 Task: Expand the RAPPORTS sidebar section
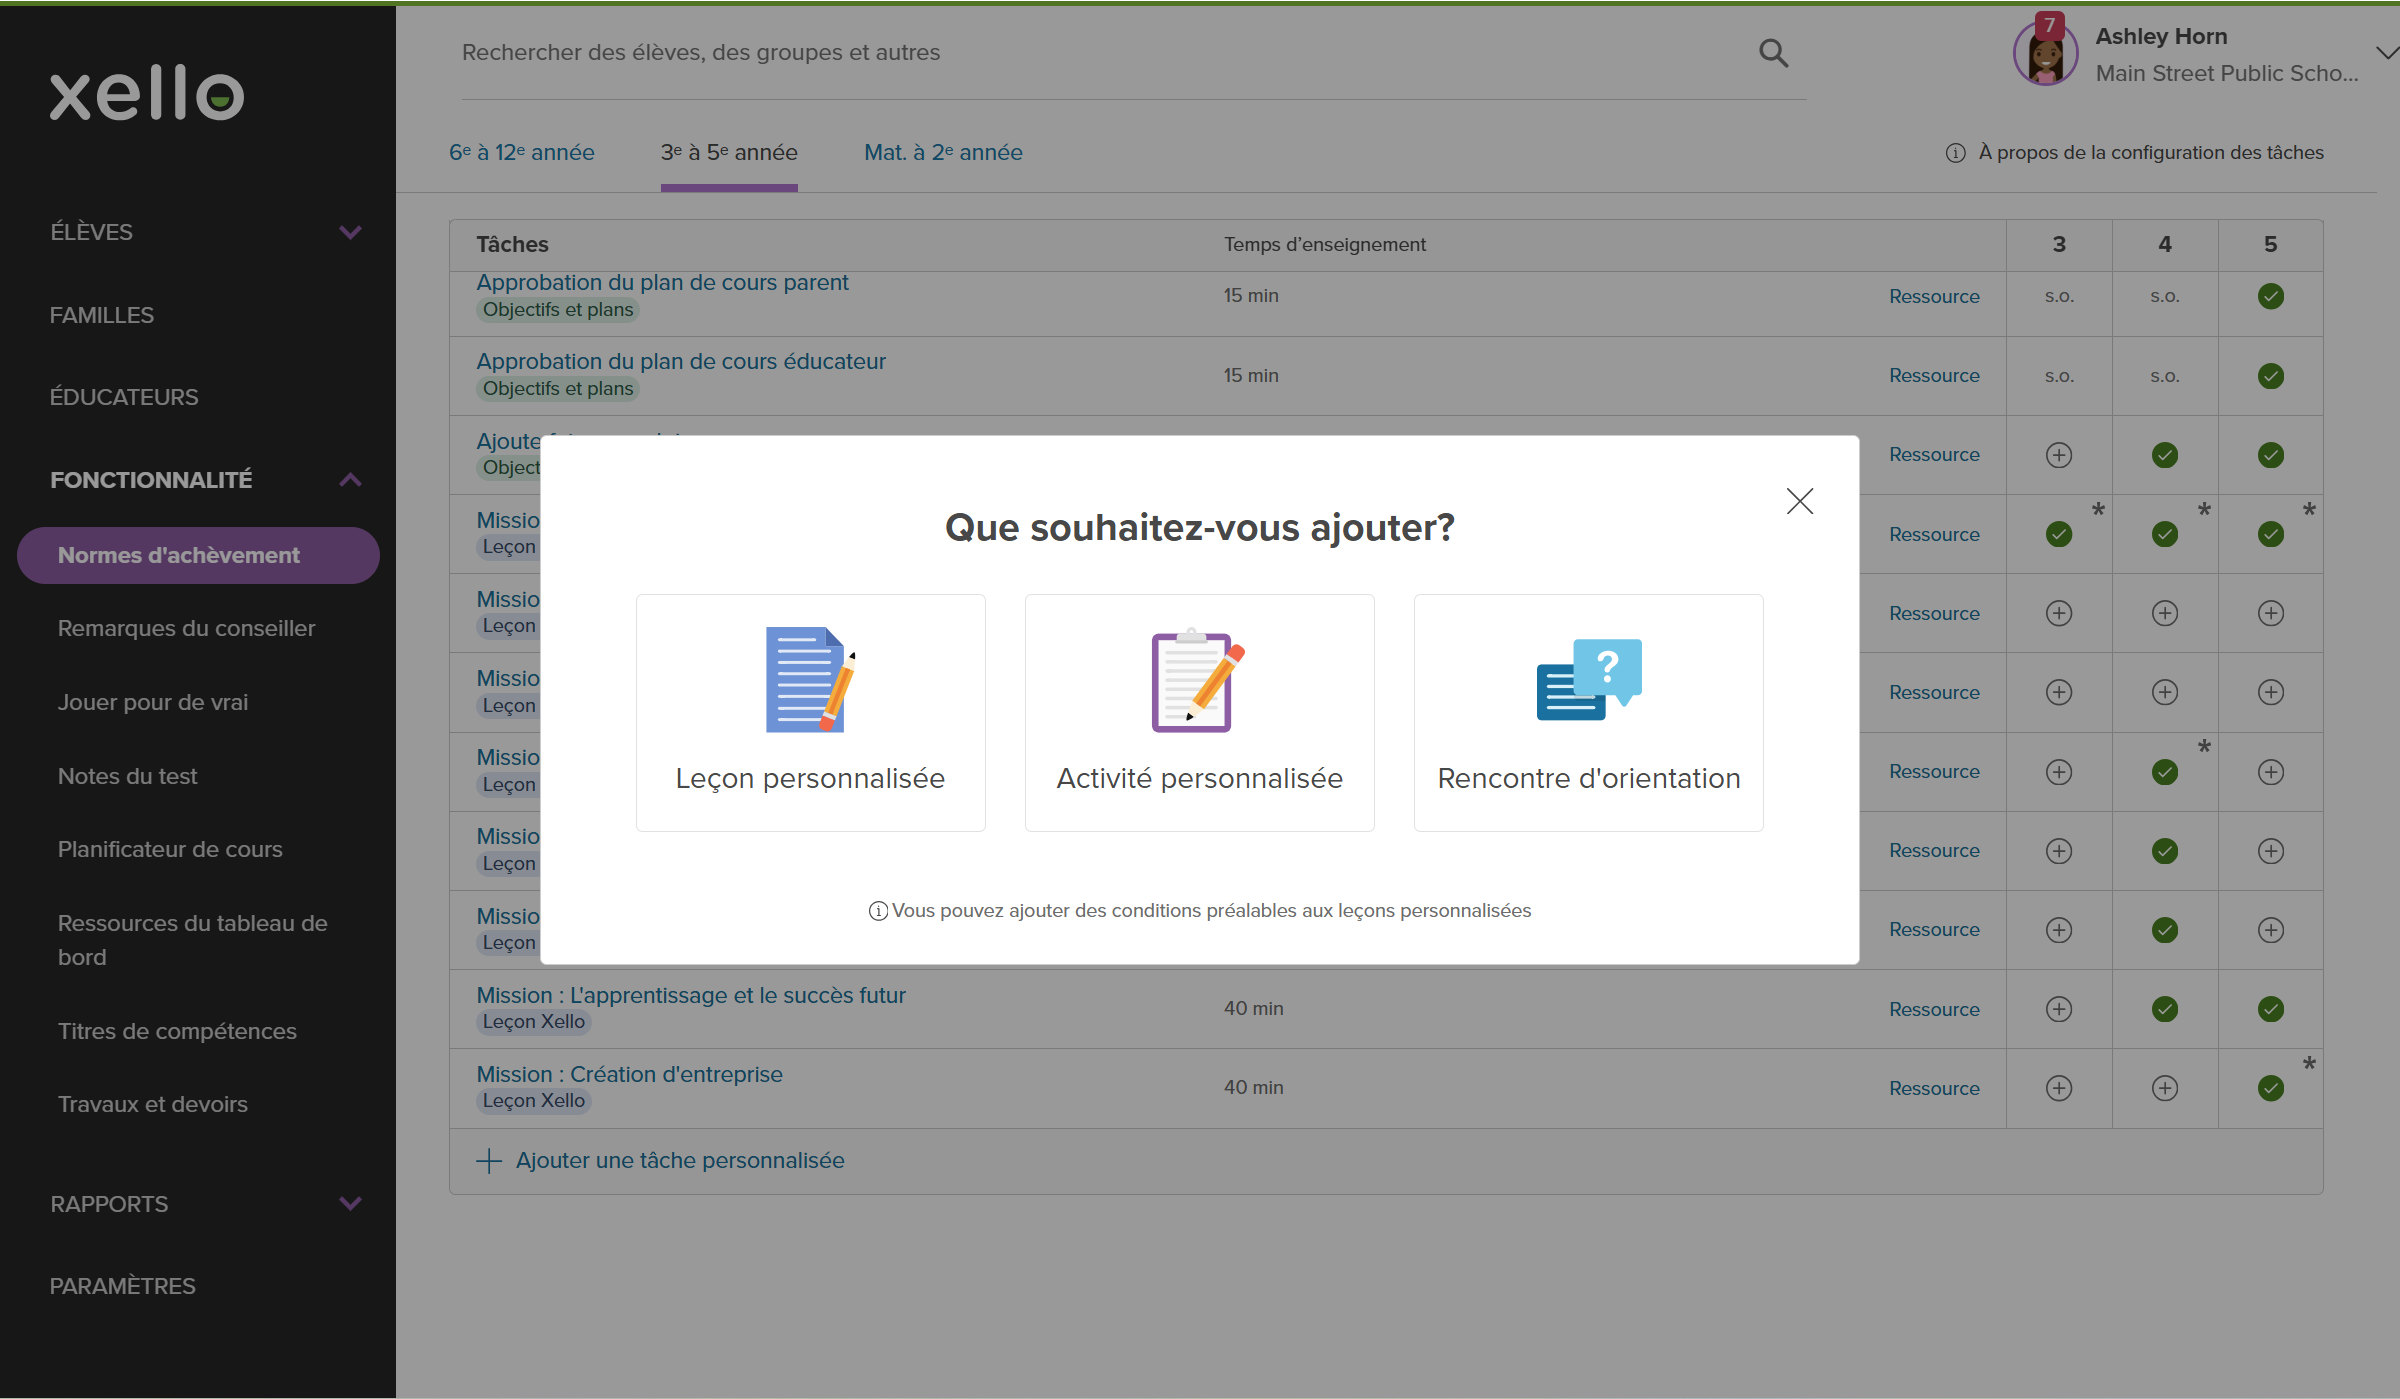[x=350, y=1204]
